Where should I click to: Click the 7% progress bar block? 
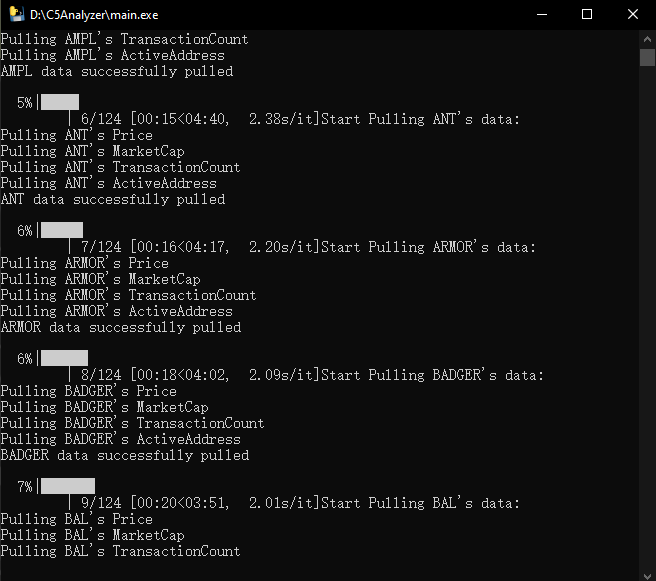tap(68, 486)
